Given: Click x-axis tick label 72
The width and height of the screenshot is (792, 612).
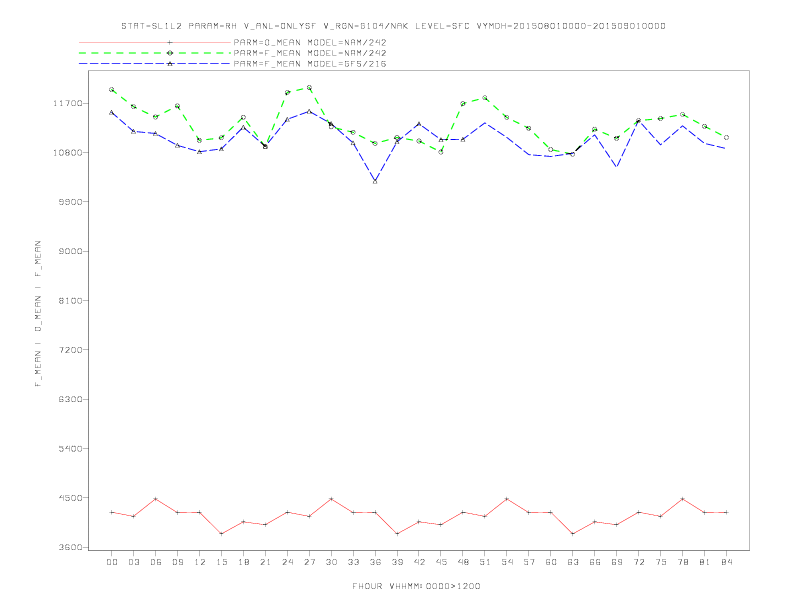Looking at the screenshot, I should [x=638, y=562].
